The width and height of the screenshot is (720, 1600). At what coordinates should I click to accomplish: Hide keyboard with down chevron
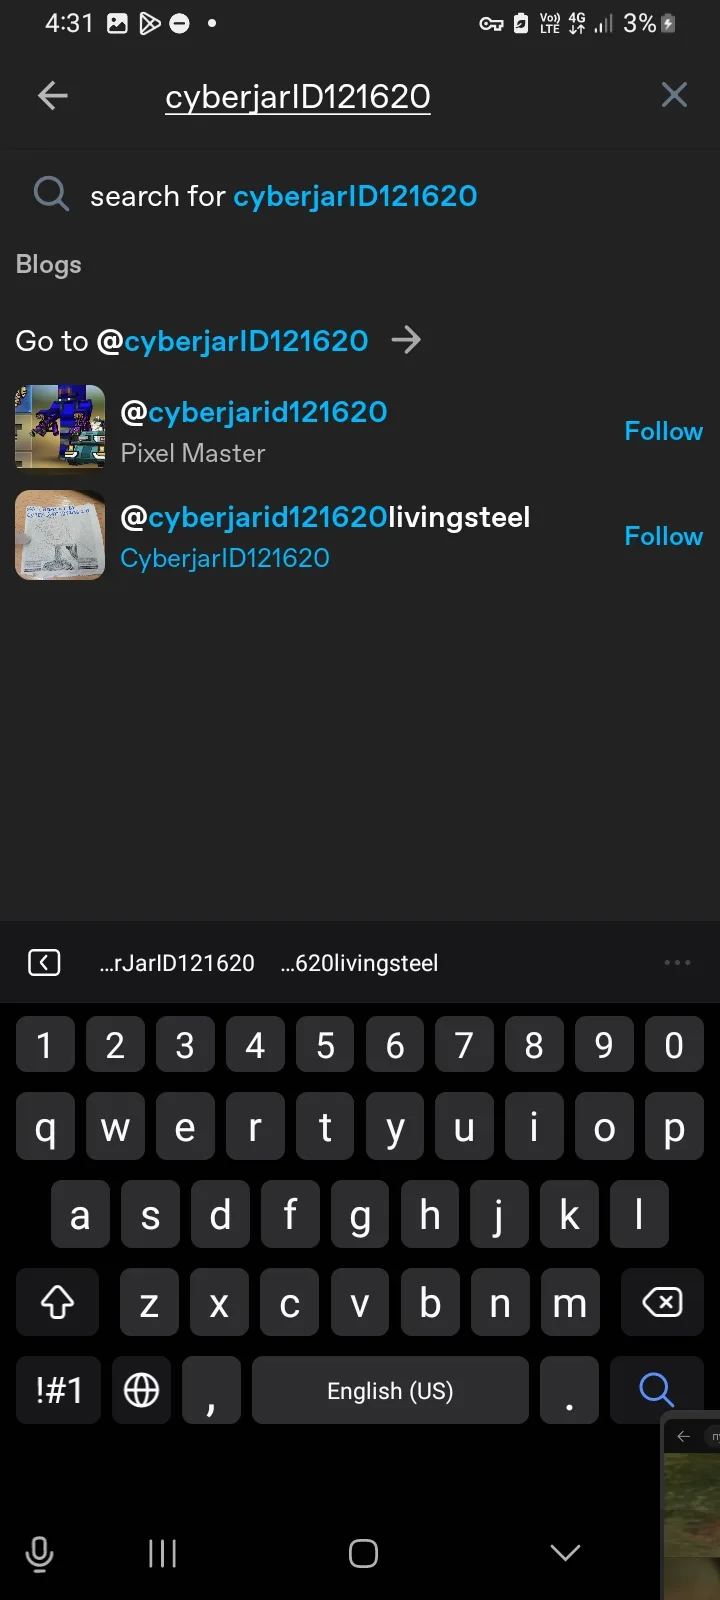[565, 1553]
